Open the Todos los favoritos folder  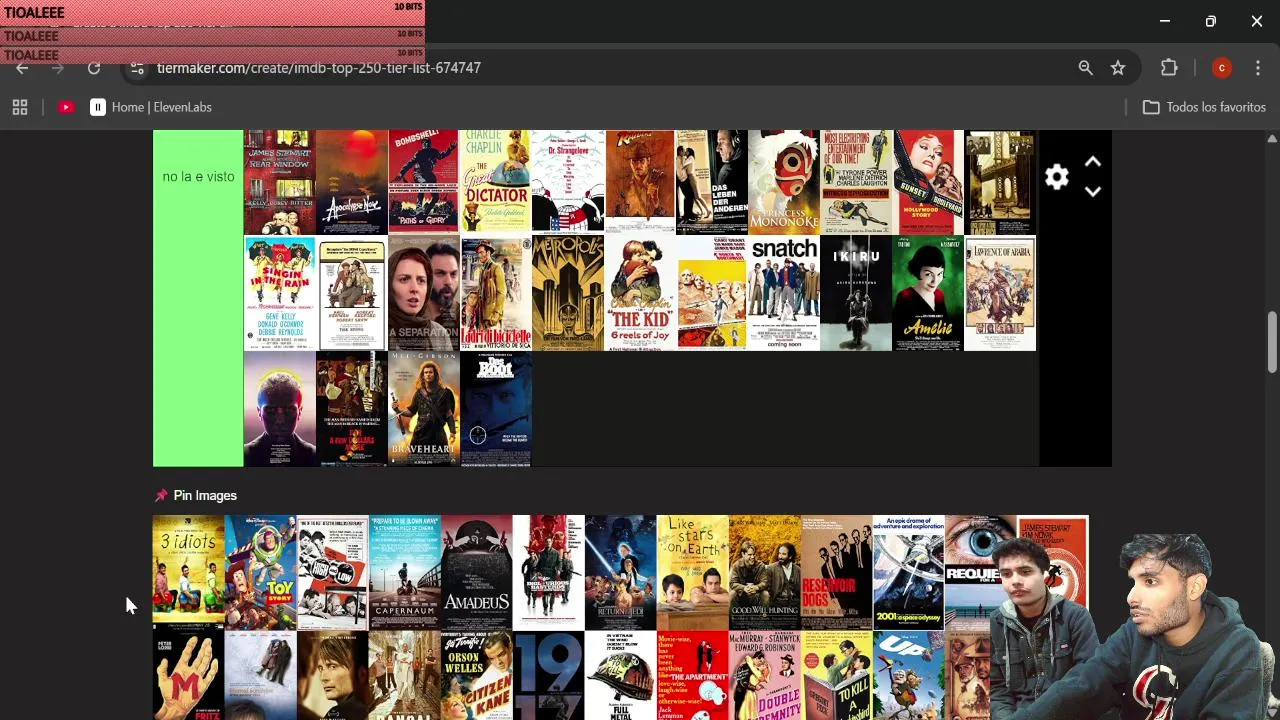coord(1204,107)
